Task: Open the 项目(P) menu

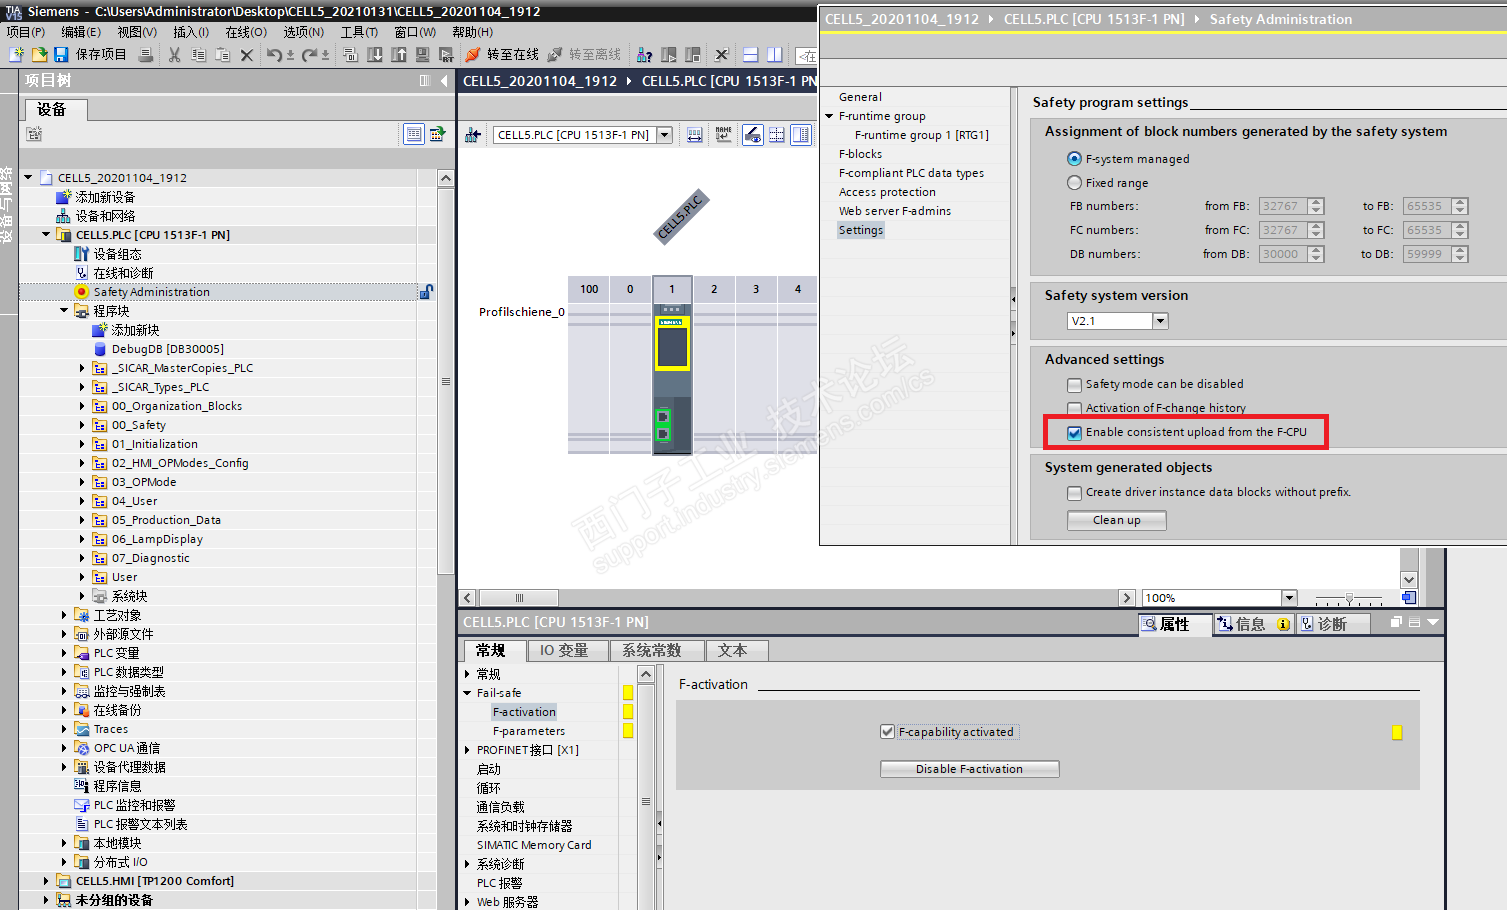Action: (26, 32)
